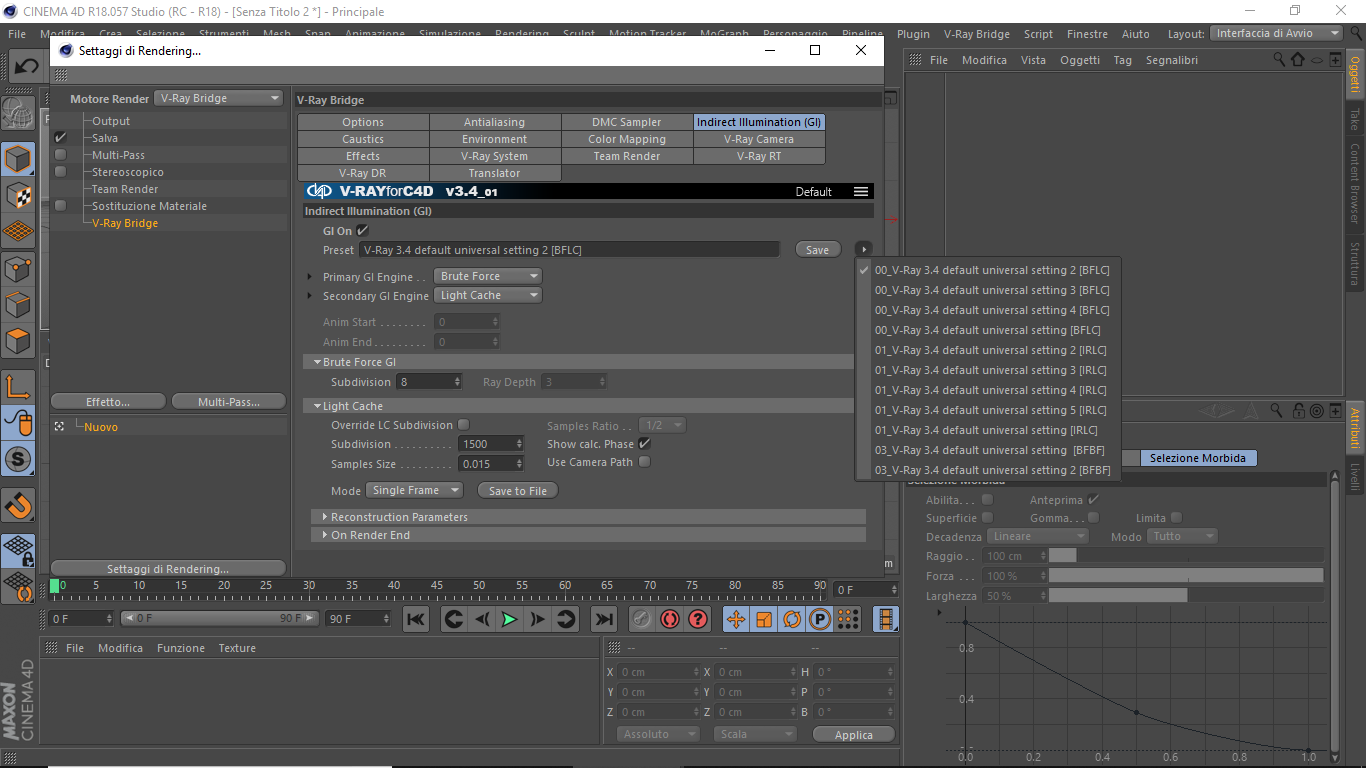Toggle Show calc. Phase checkbox

[645, 444]
